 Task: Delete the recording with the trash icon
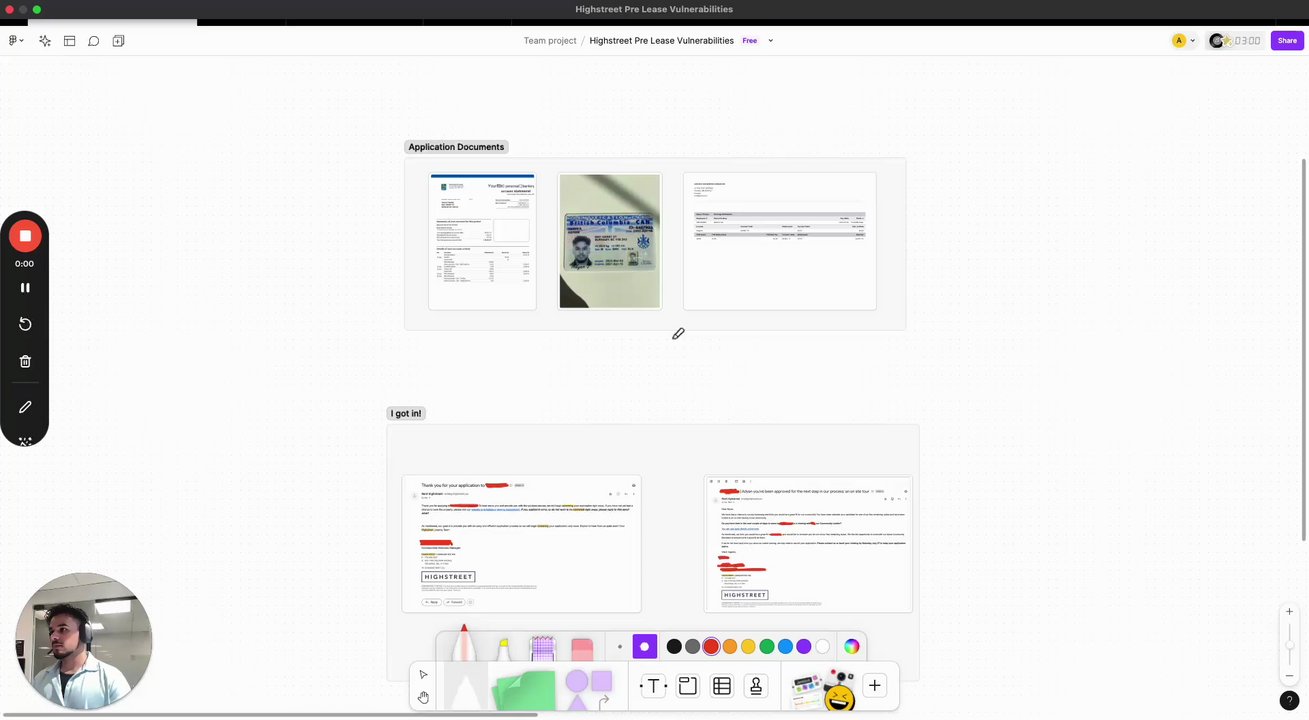pyautogui.click(x=25, y=361)
